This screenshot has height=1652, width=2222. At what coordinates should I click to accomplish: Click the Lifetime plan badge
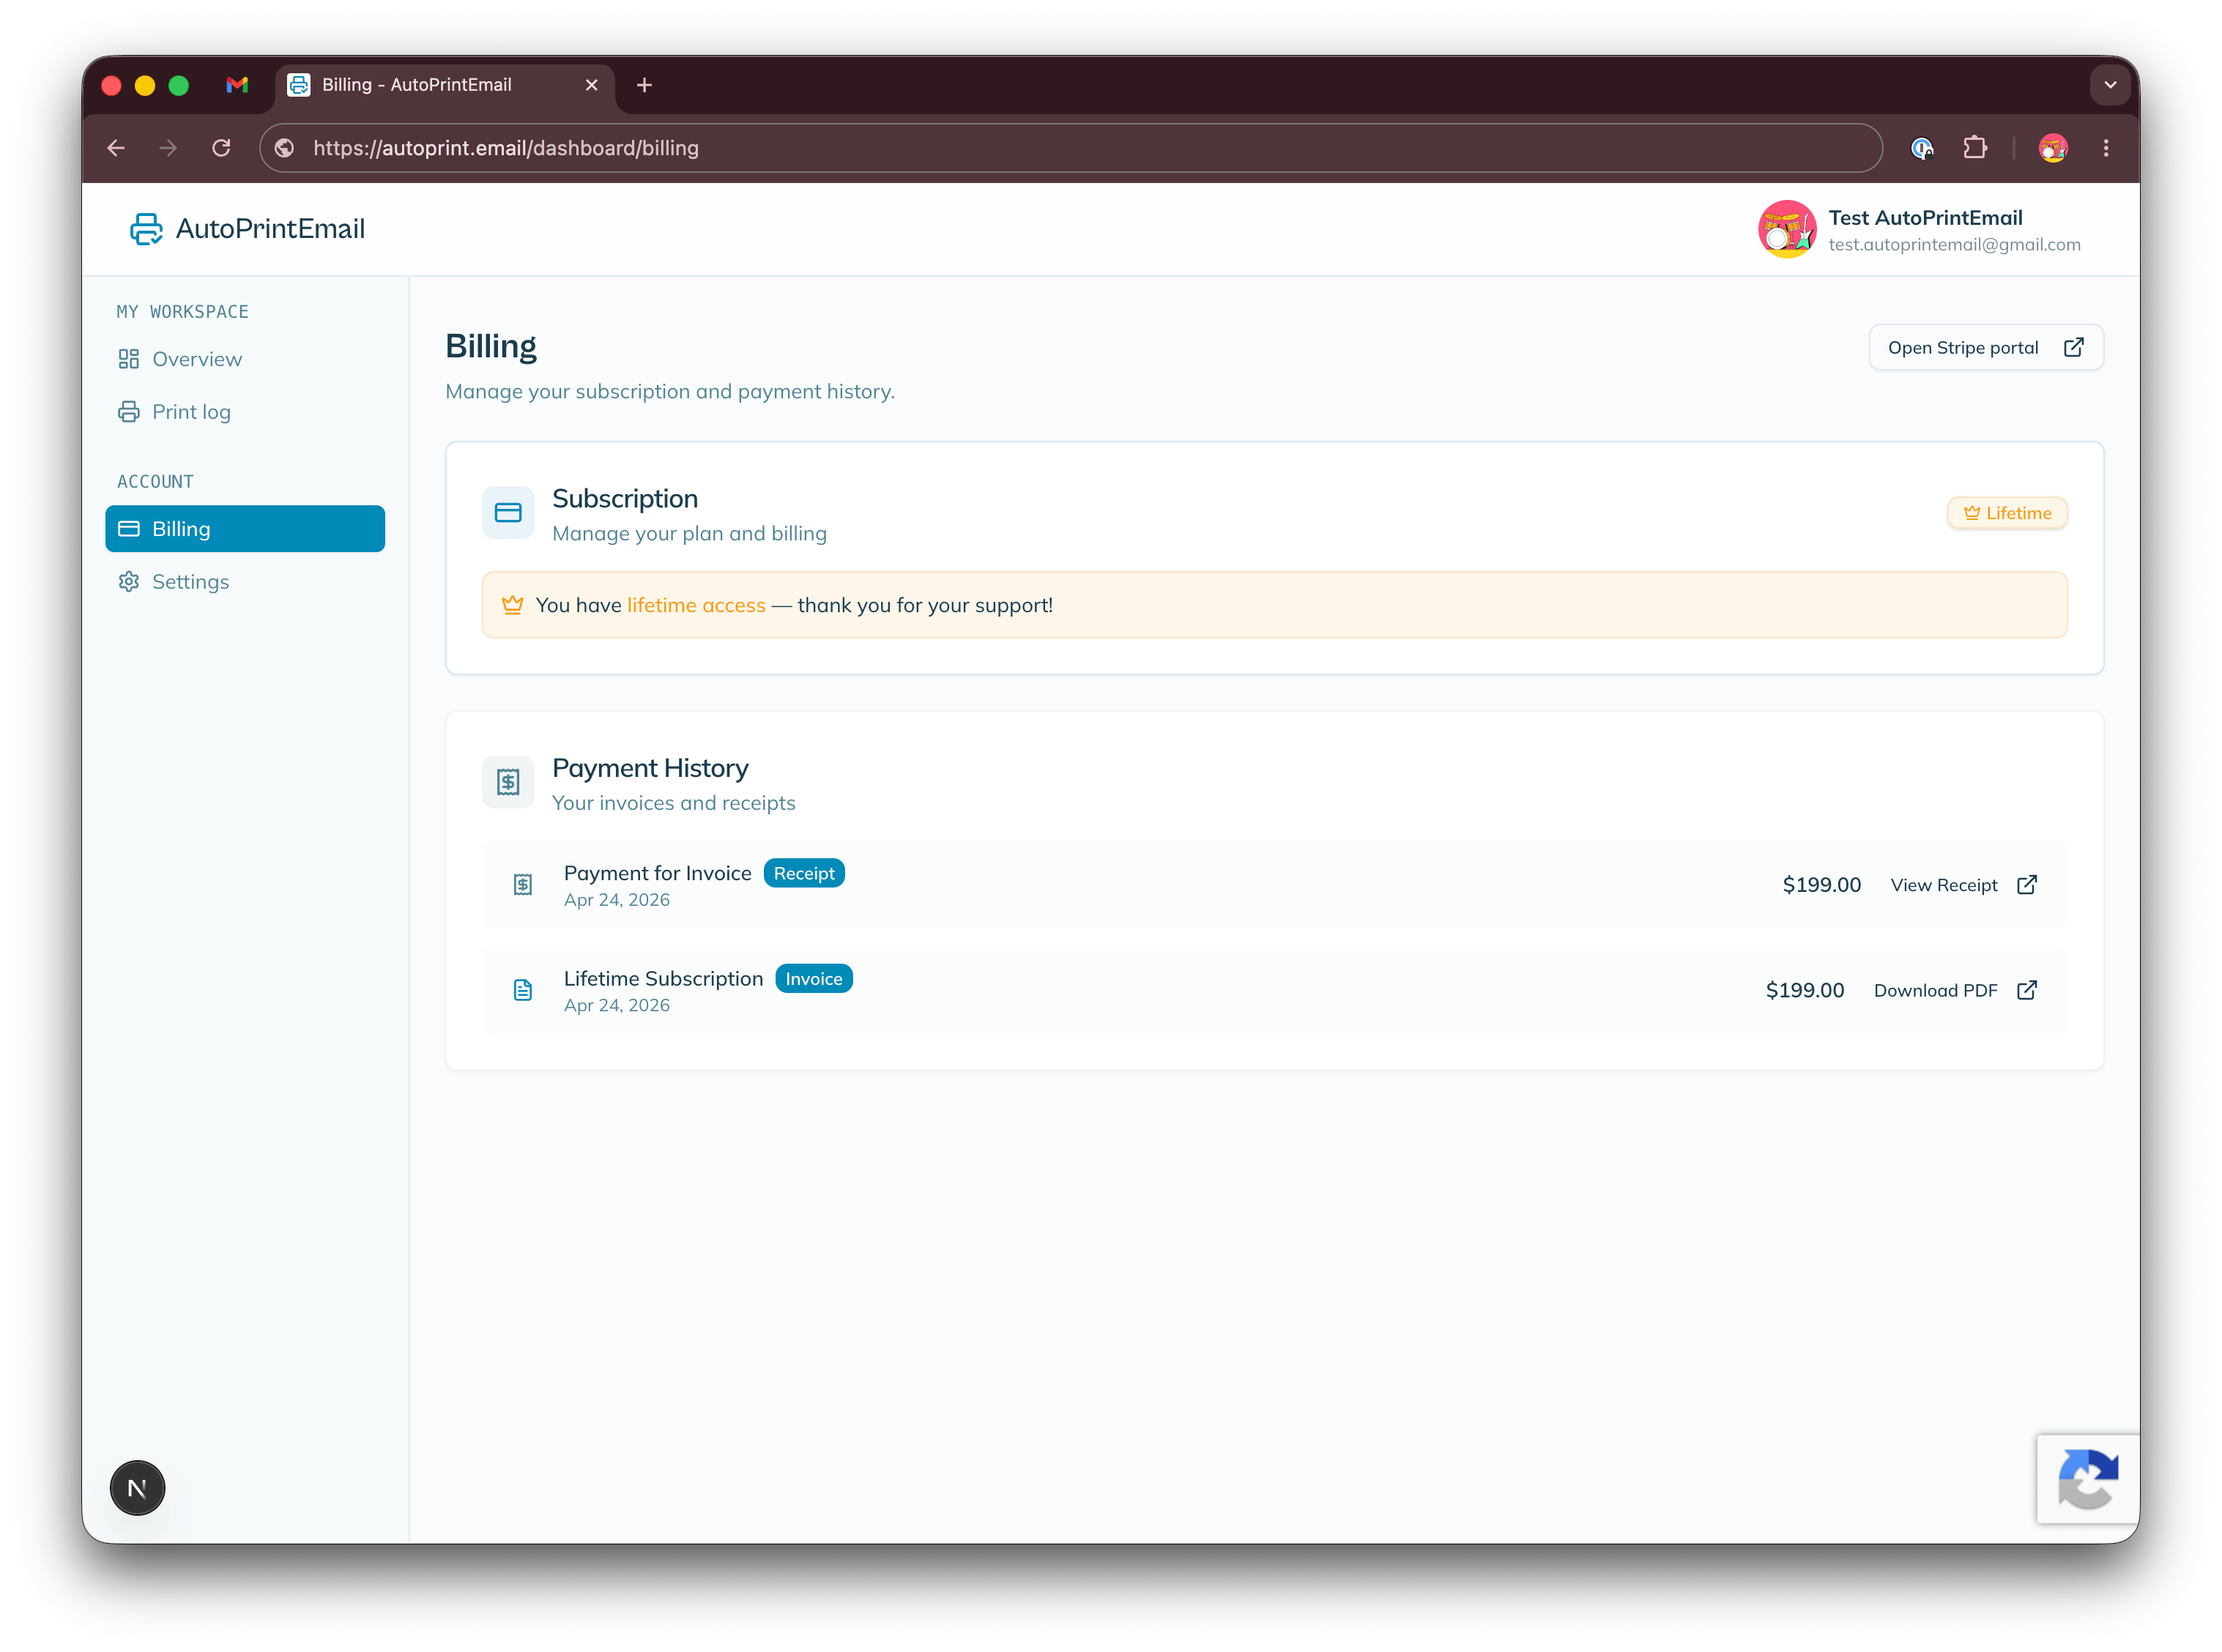click(x=2007, y=513)
